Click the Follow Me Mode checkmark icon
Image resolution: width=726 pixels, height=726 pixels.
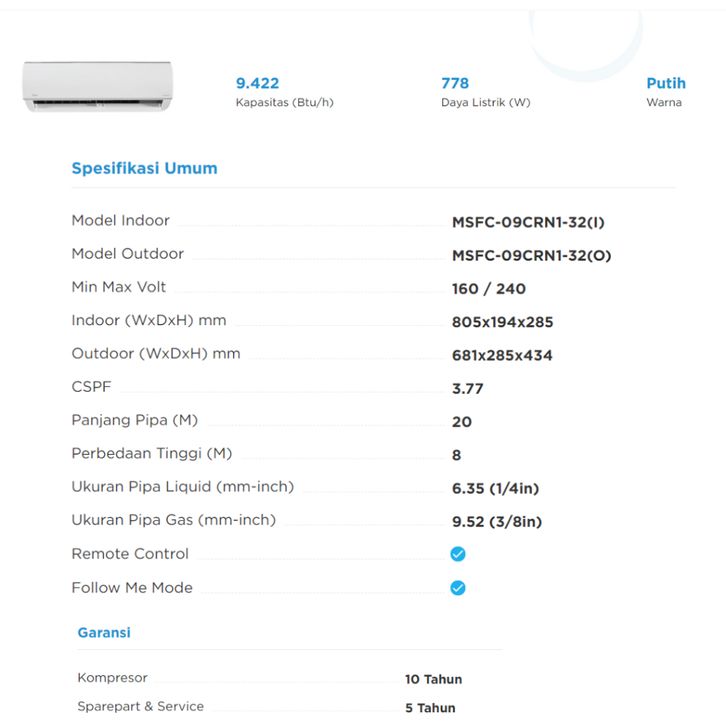point(458,588)
